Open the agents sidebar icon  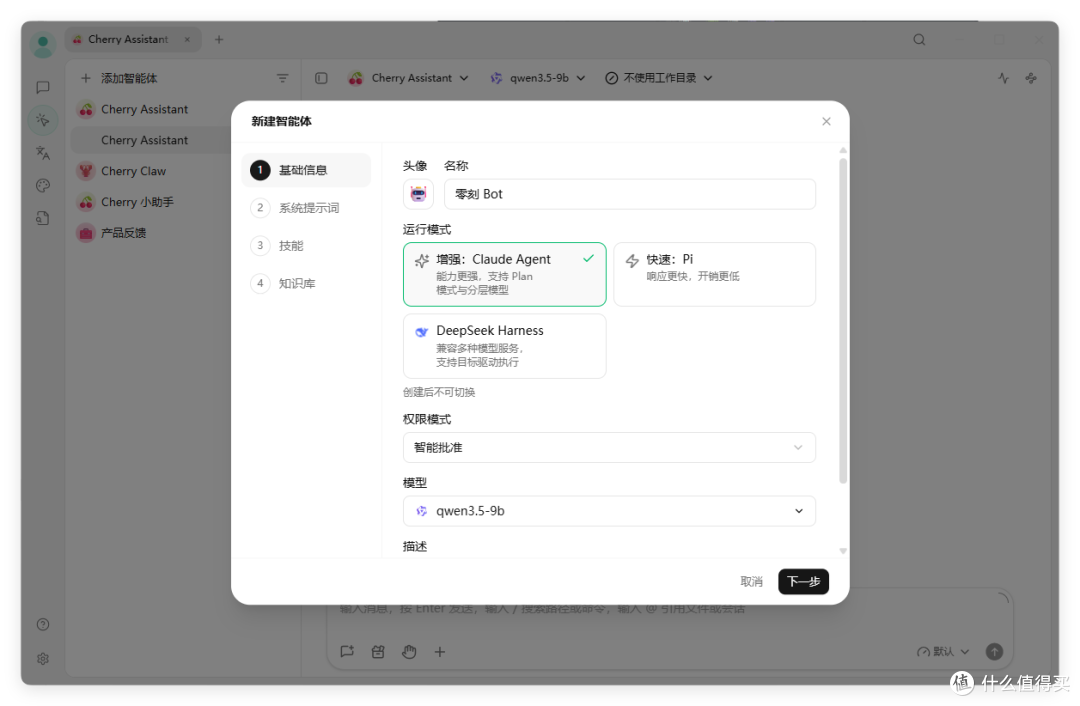(43, 120)
